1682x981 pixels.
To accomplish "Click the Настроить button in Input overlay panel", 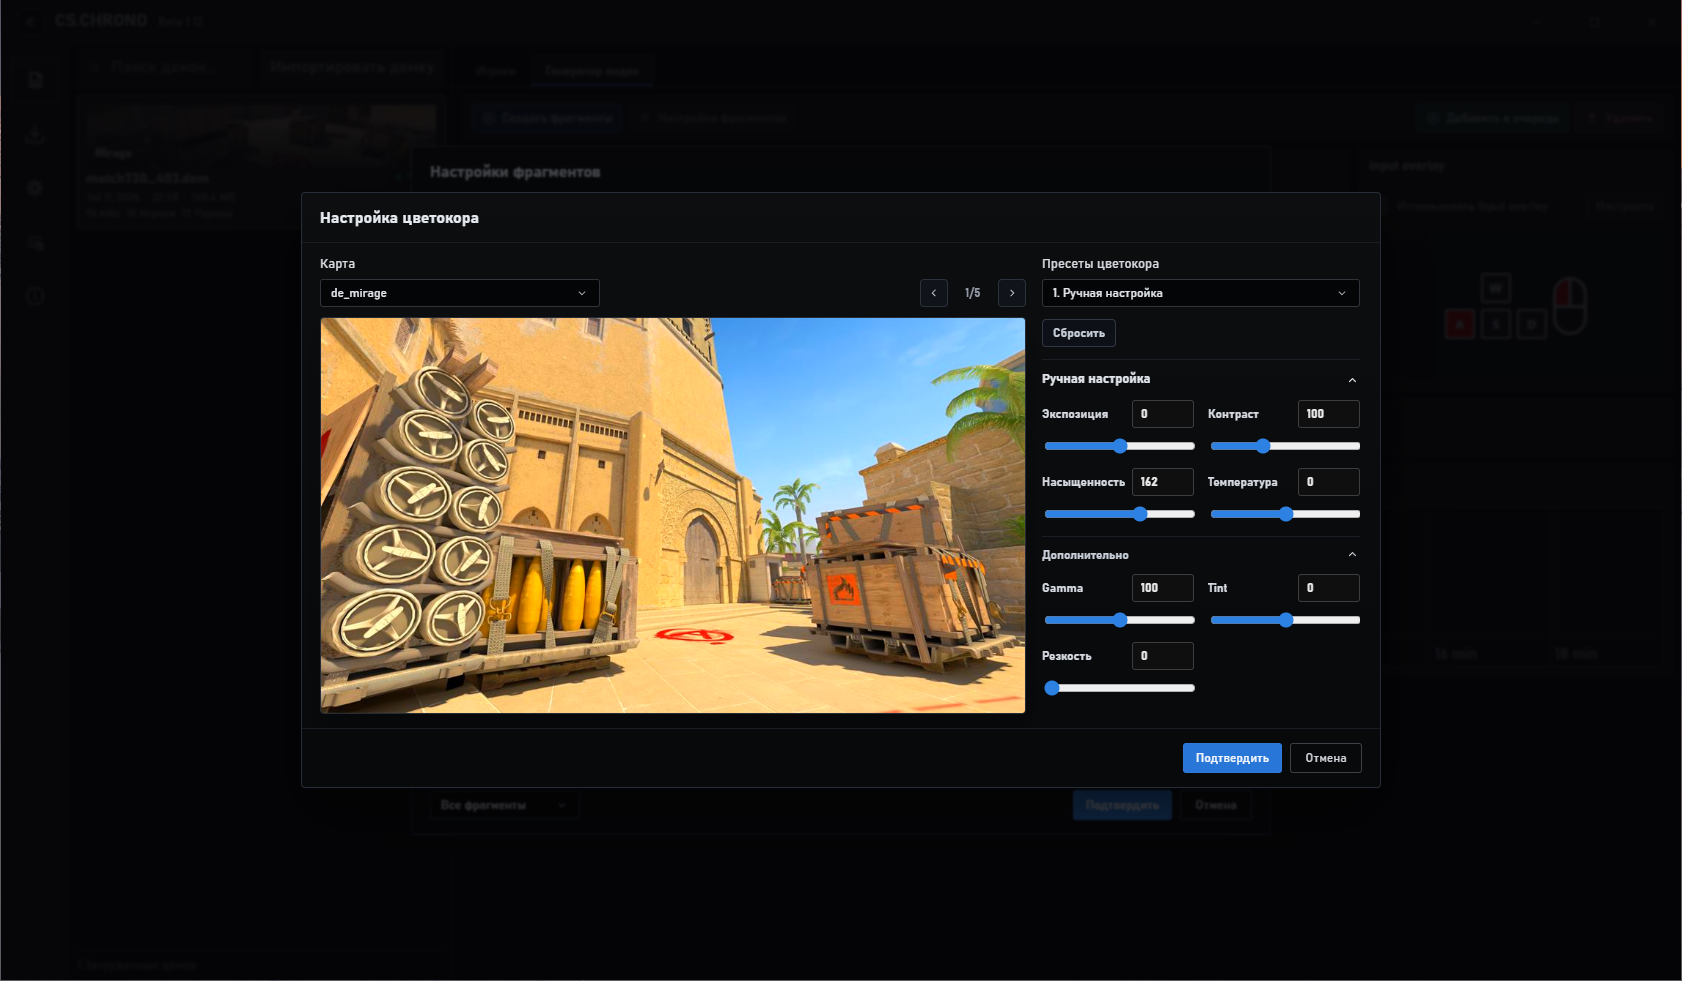I will click(1625, 206).
